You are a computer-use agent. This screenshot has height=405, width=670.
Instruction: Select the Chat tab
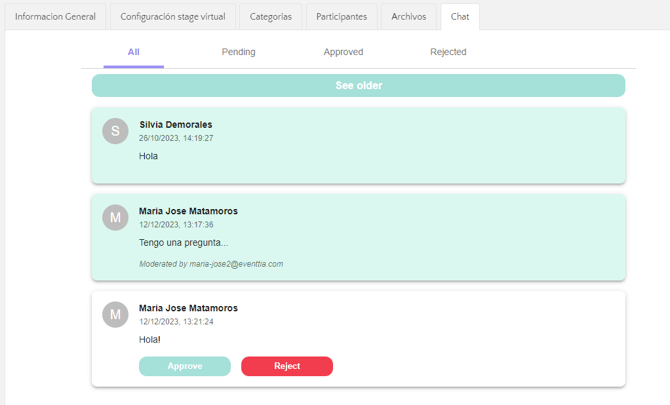coord(460,17)
